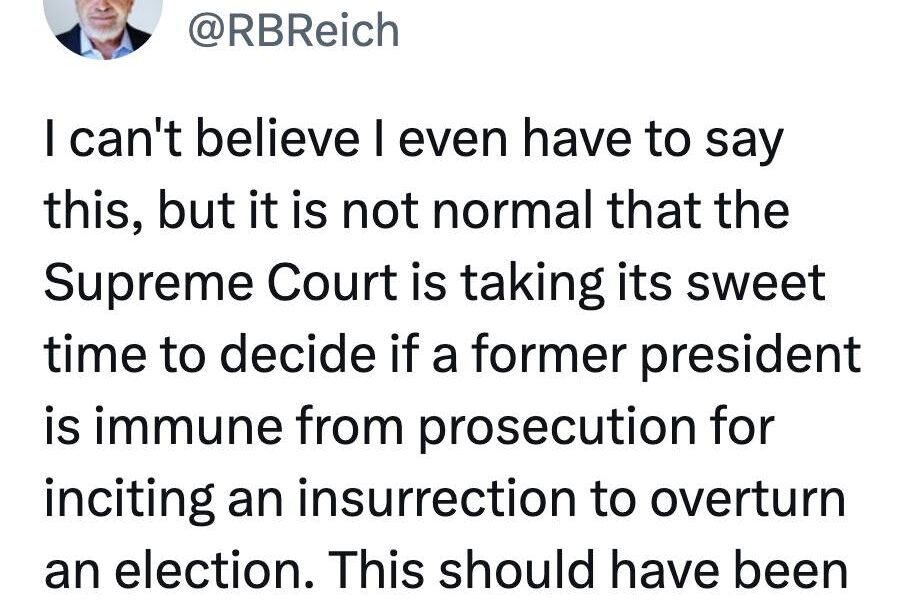Select the words "Supreme Court" in the tweet
Viewport: 908px width, 600px height.
[x=221, y=284]
